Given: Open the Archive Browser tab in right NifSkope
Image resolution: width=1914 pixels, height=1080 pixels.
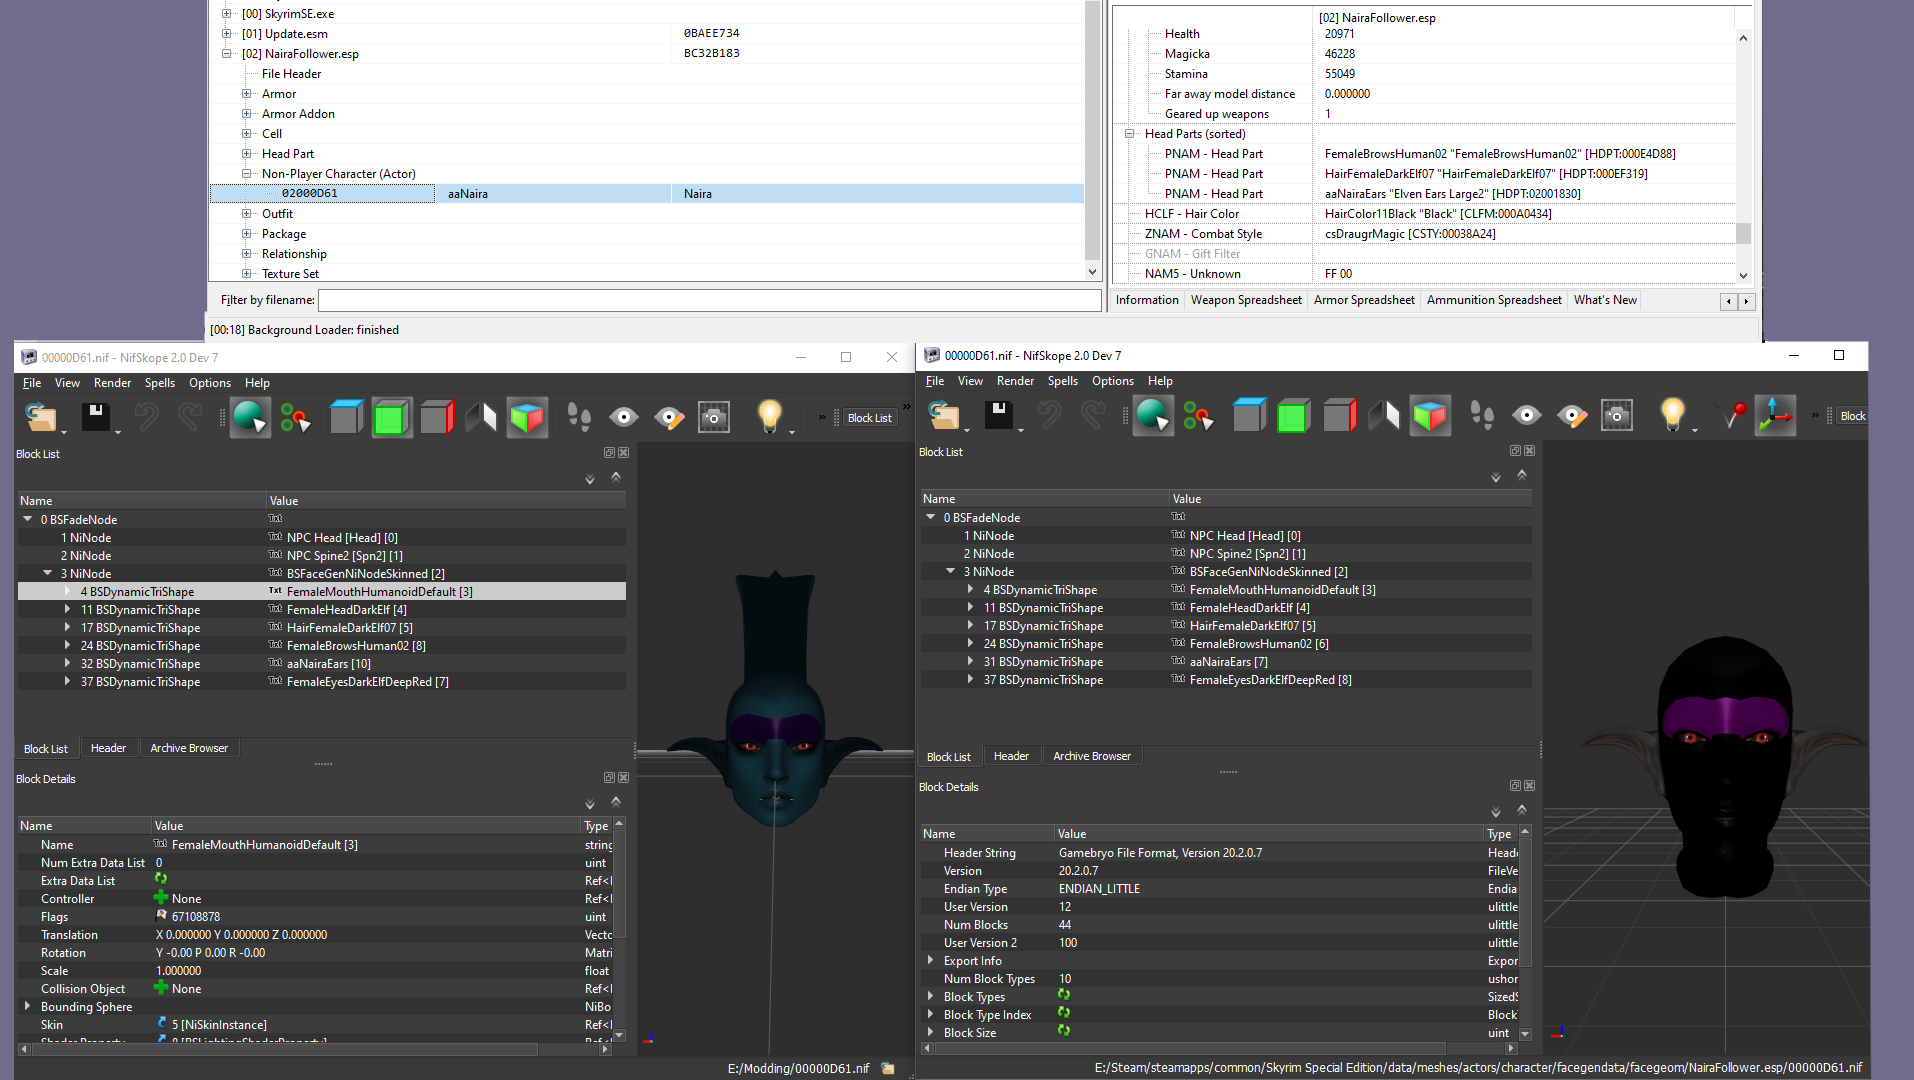Looking at the screenshot, I should [x=1091, y=756].
